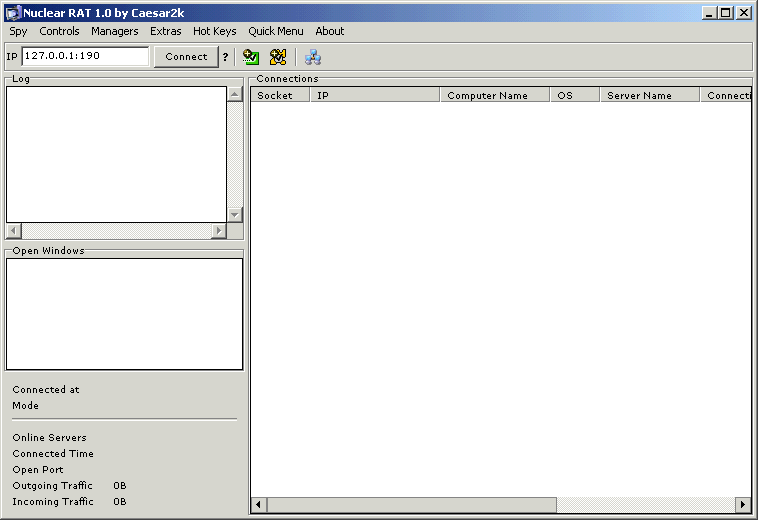
Task: Sort connections by Computer Name column
Action: [494, 95]
